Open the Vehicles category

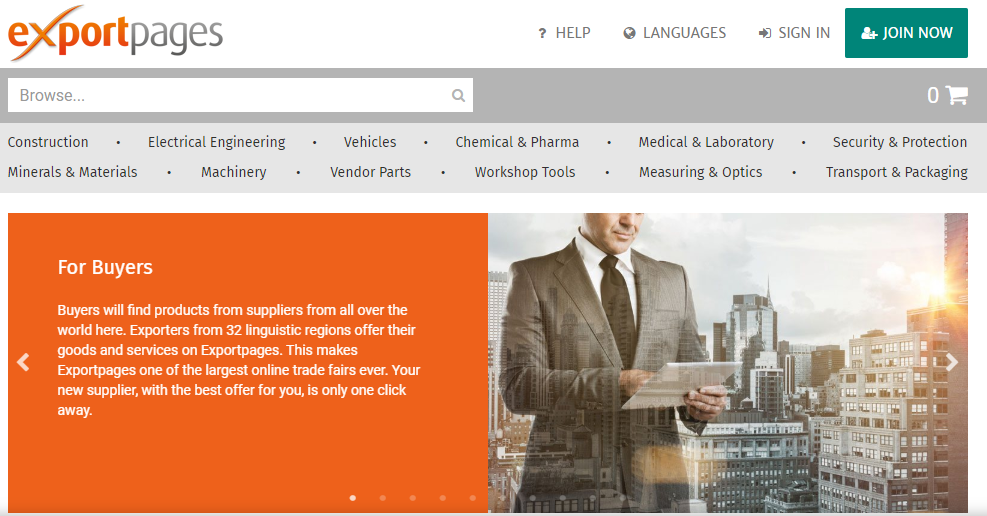pyautogui.click(x=370, y=142)
